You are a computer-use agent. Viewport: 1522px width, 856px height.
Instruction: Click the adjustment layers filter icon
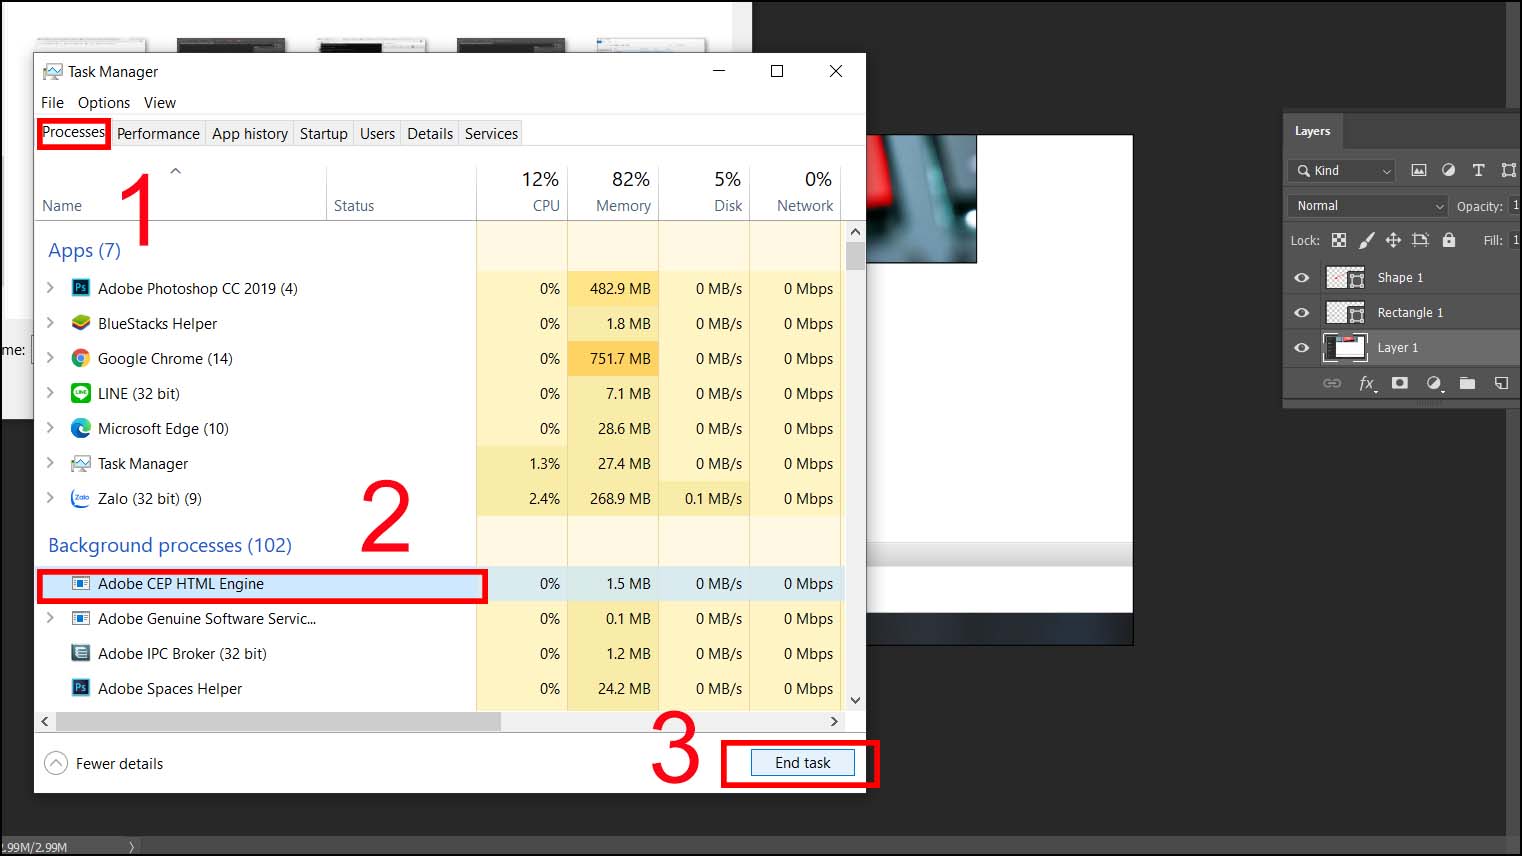tap(1448, 170)
